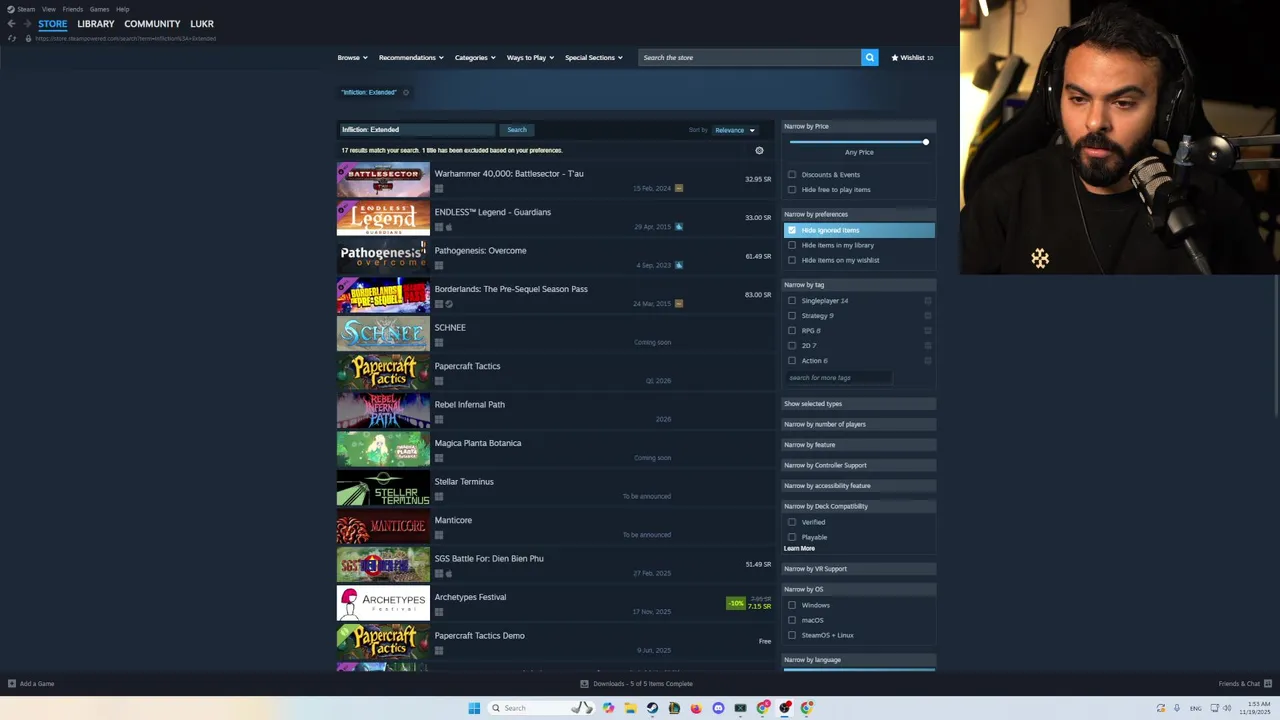Open the Special Sections dropdown
This screenshot has height=720, width=1280.
tap(594, 57)
